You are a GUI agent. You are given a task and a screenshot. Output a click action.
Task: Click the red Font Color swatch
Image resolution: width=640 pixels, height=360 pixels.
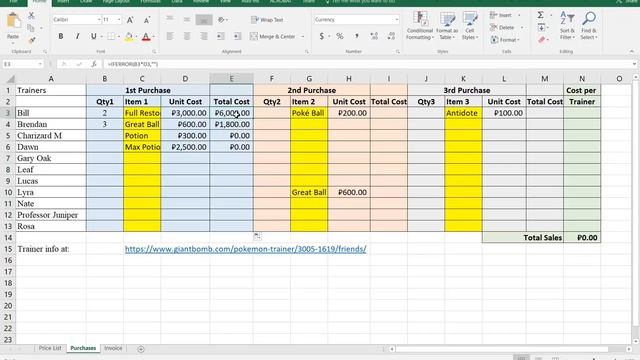coord(146,37)
